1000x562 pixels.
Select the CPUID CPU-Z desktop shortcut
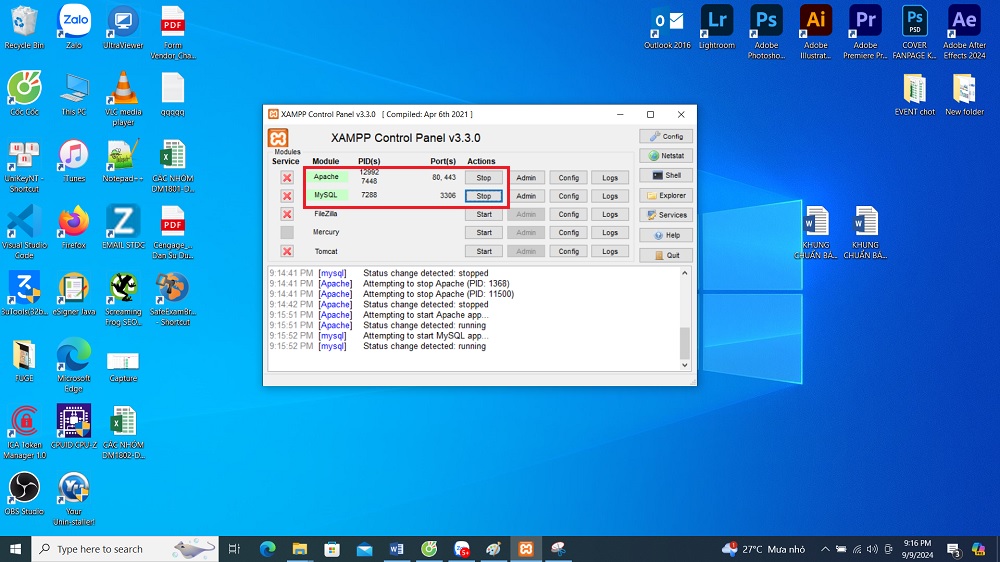point(74,426)
